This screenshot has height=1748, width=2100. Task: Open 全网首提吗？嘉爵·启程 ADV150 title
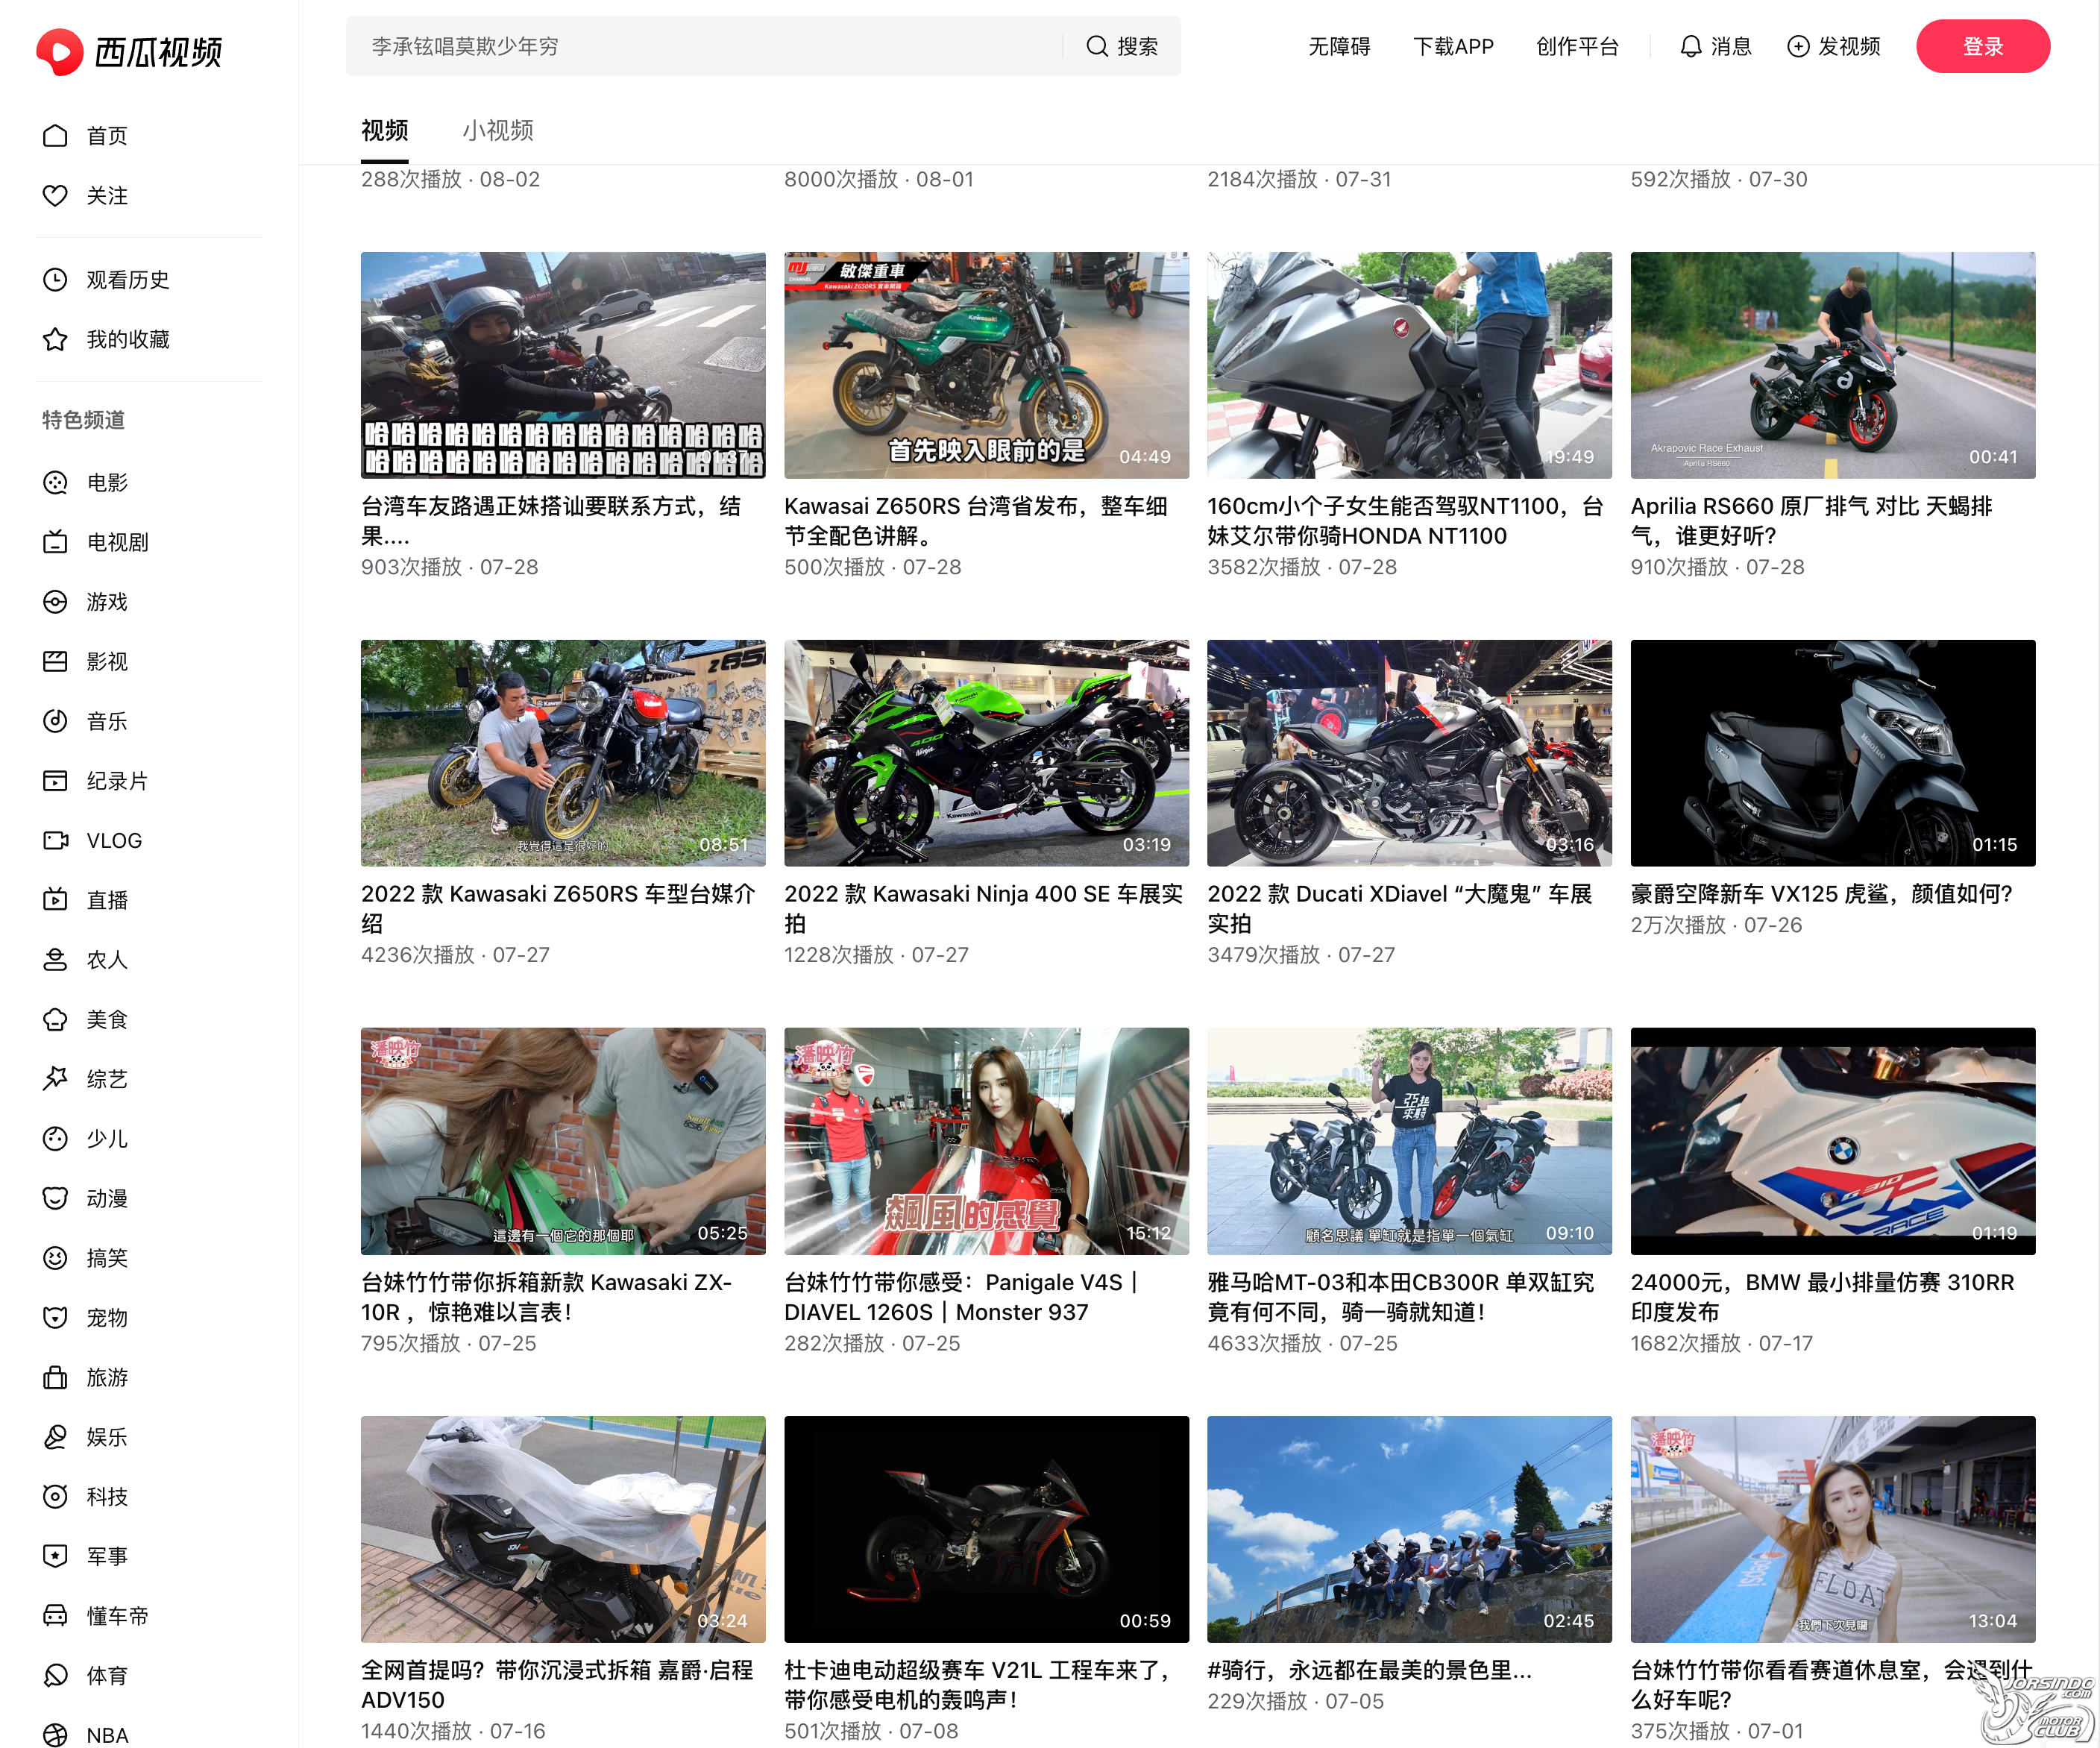pos(557,1685)
